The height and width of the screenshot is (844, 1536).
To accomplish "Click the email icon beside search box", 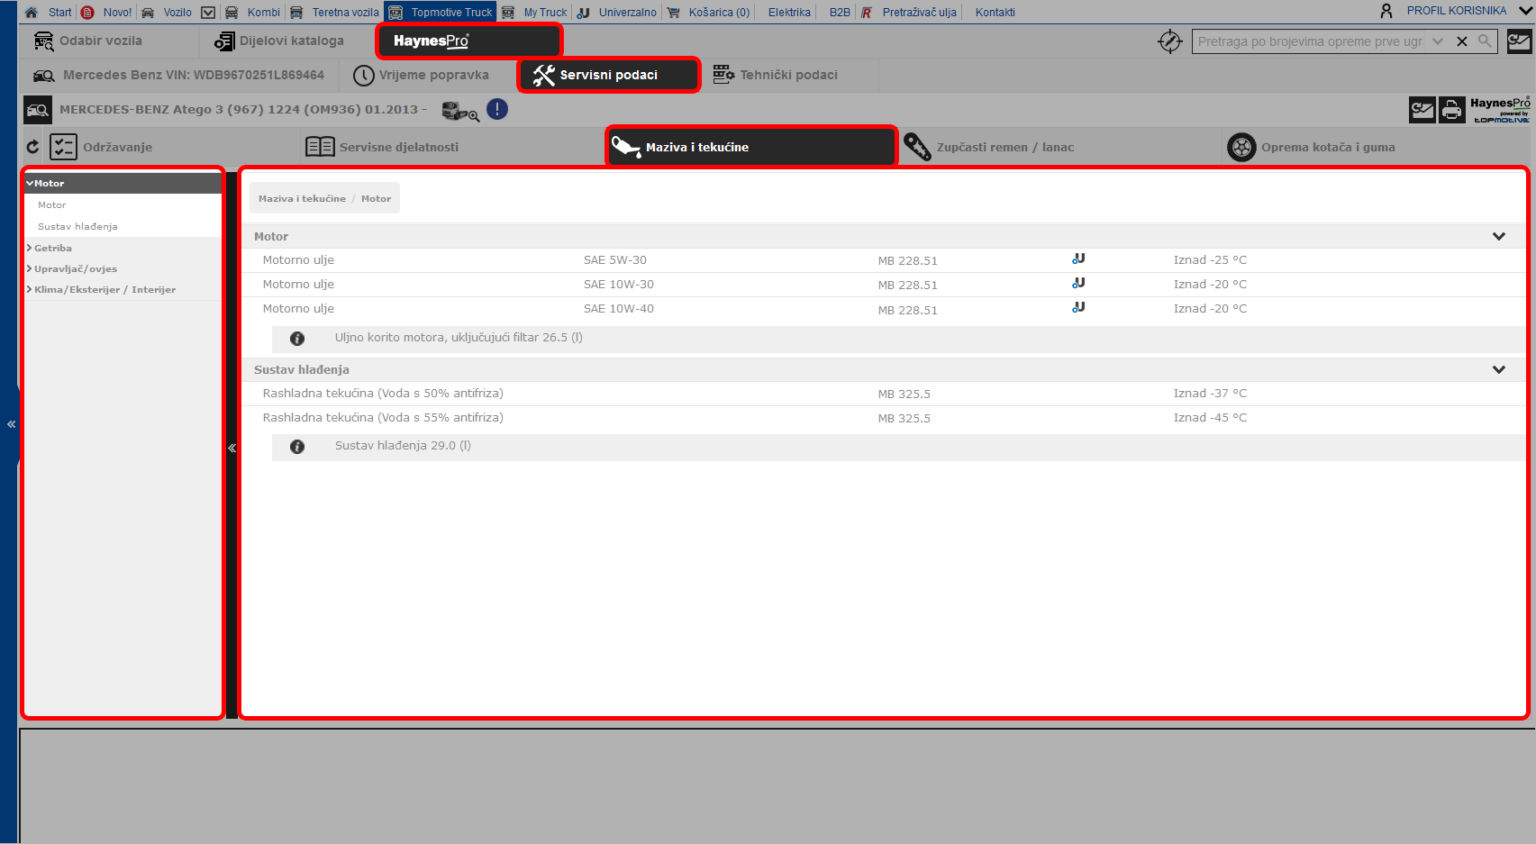I will click(x=1519, y=41).
